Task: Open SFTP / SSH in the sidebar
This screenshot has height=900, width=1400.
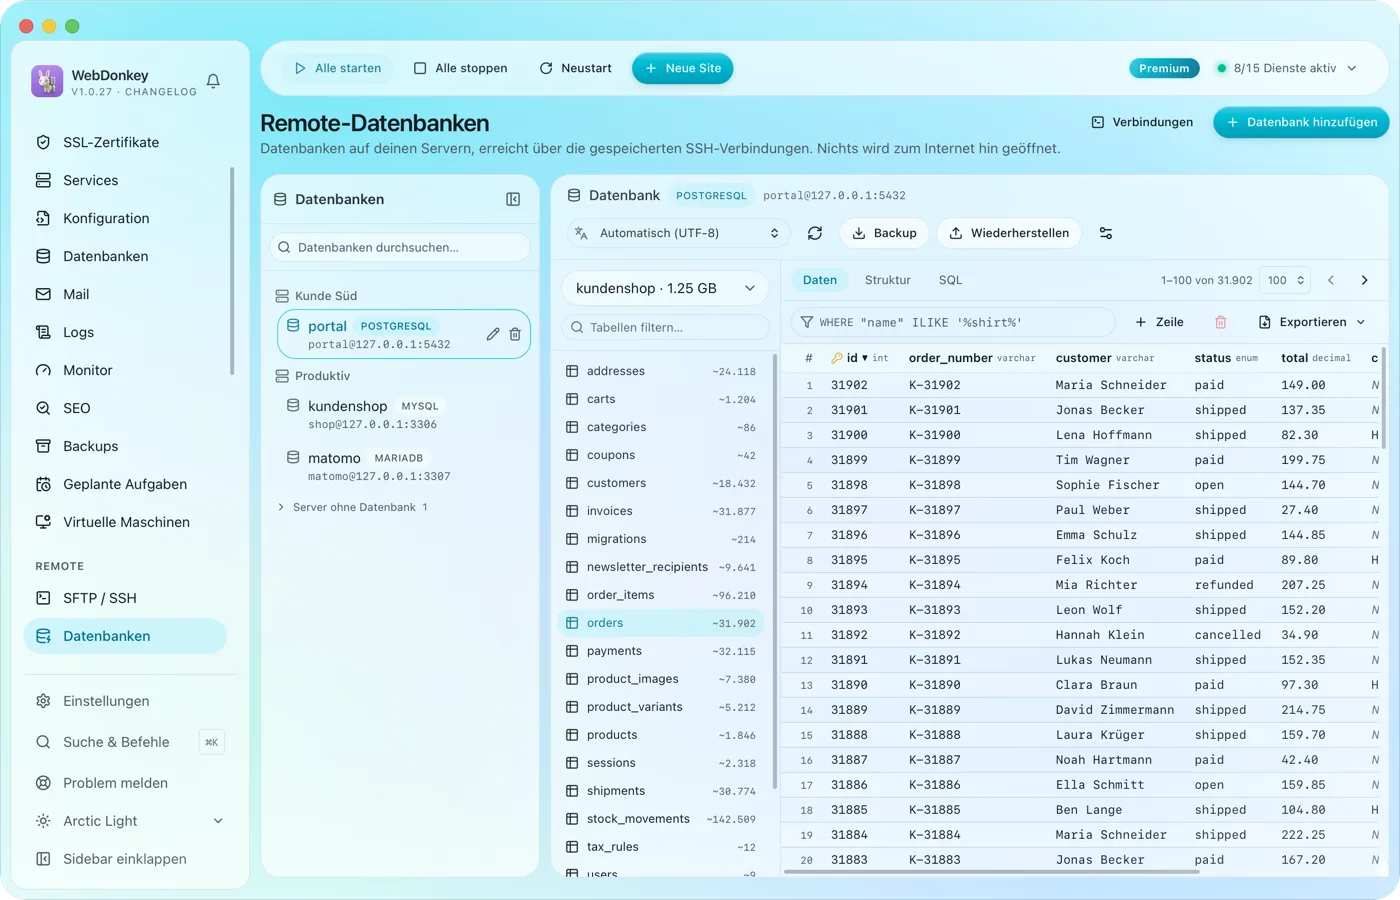Action: click(126, 598)
